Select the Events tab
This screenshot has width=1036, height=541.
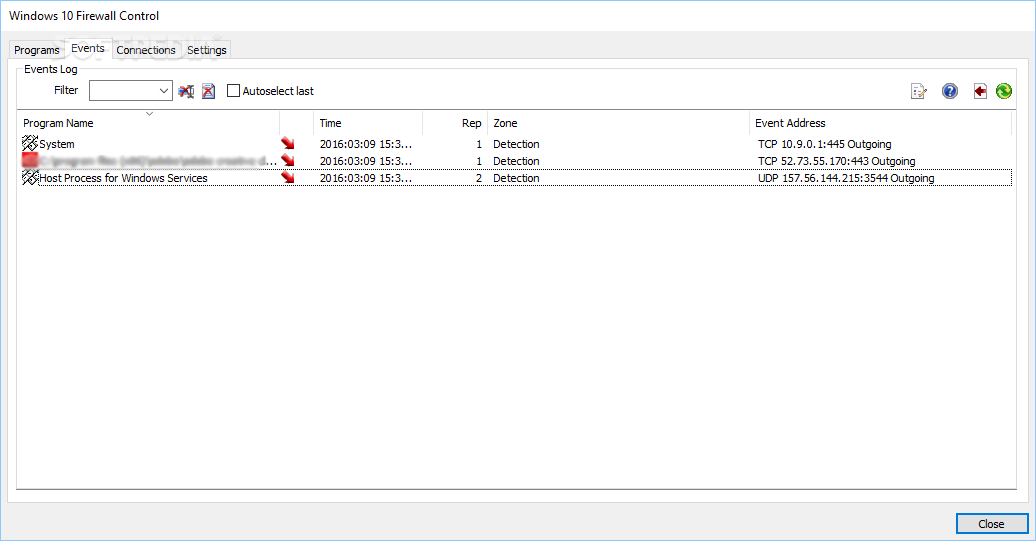(x=88, y=48)
